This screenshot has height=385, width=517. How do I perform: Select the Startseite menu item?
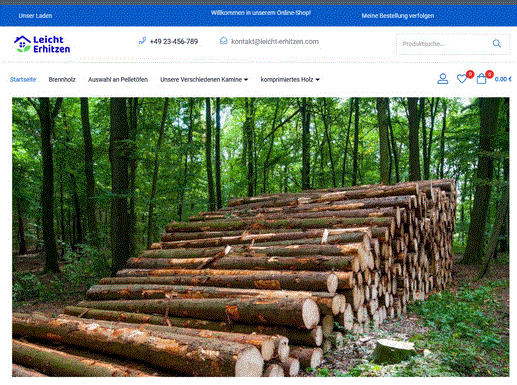(x=23, y=79)
